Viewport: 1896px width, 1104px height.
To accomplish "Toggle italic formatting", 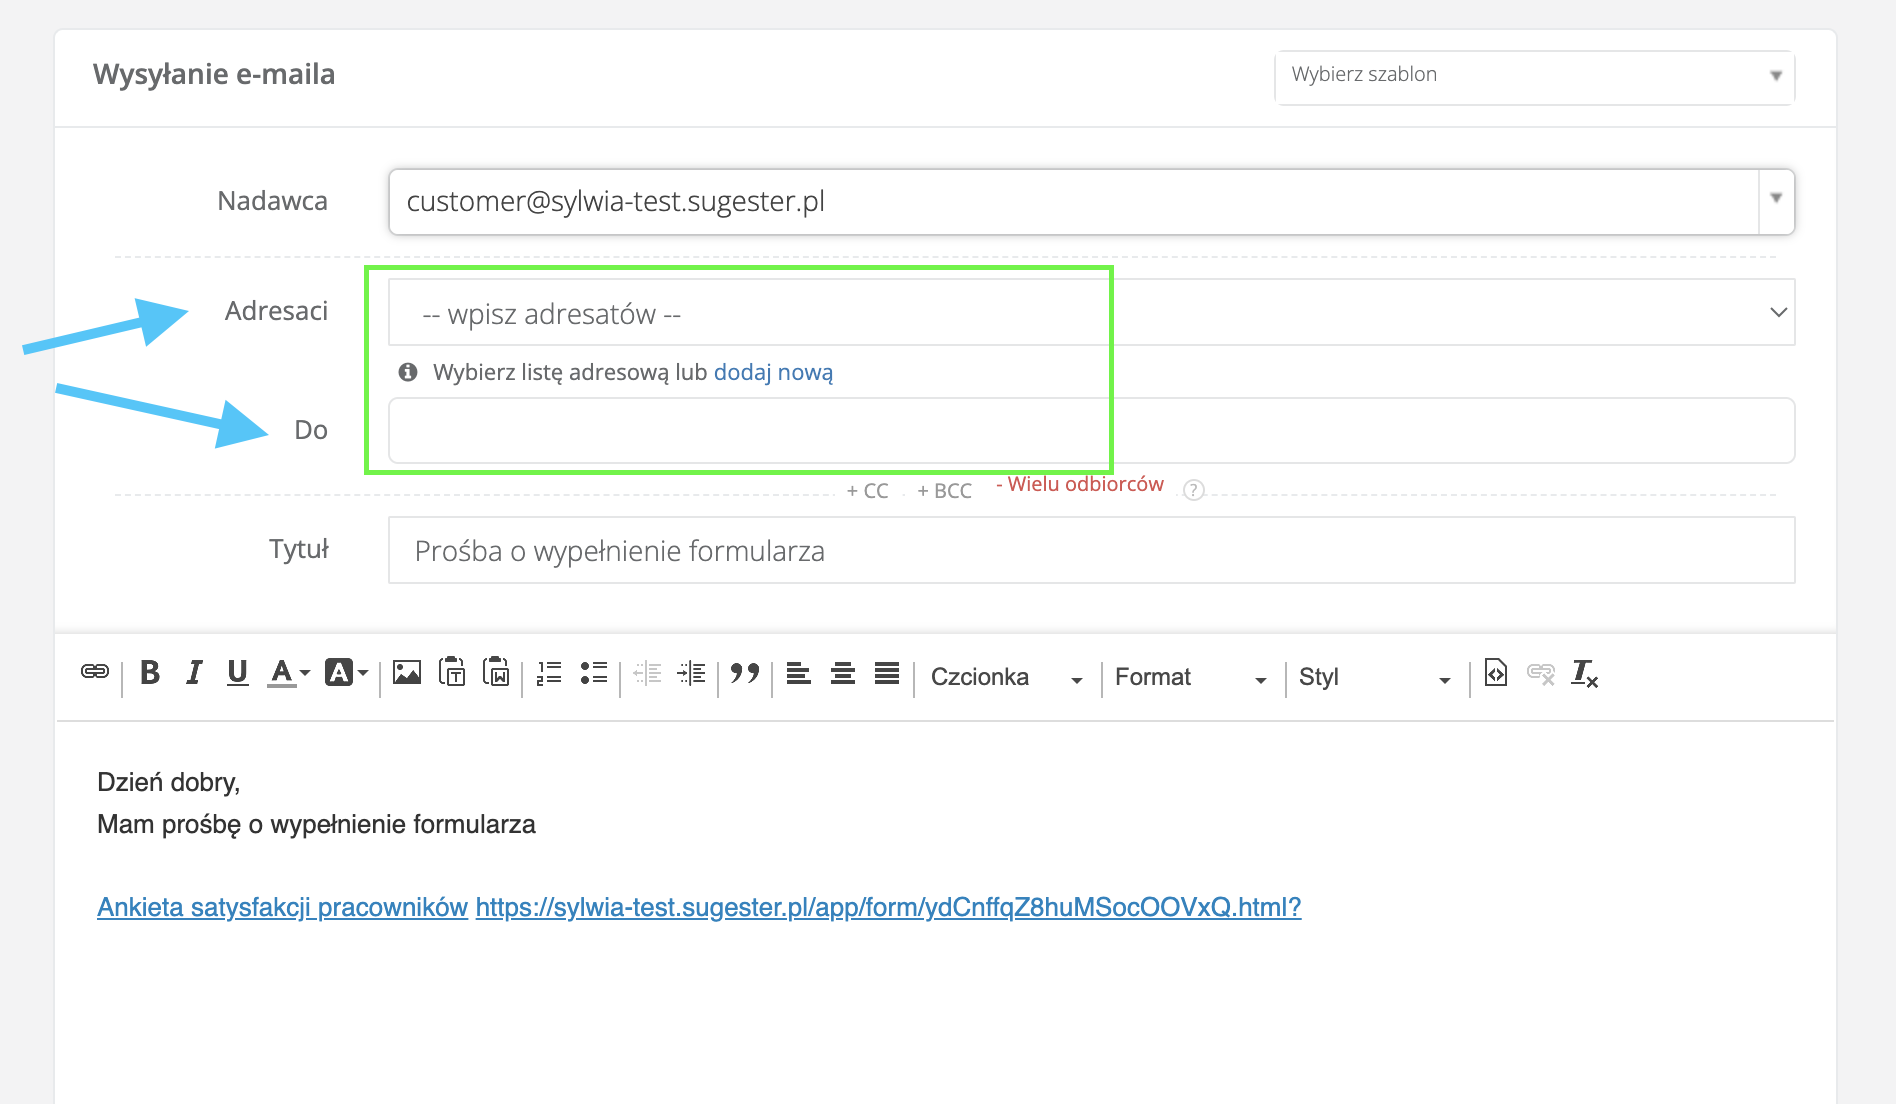I will pyautogui.click(x=194, y=673).
